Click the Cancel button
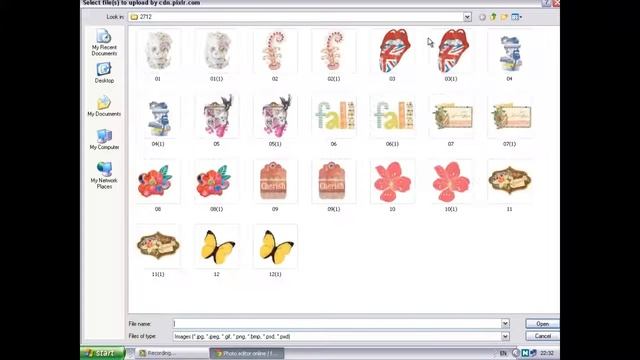This screenshot has height=360, width=640. click(x=542, y=336)
